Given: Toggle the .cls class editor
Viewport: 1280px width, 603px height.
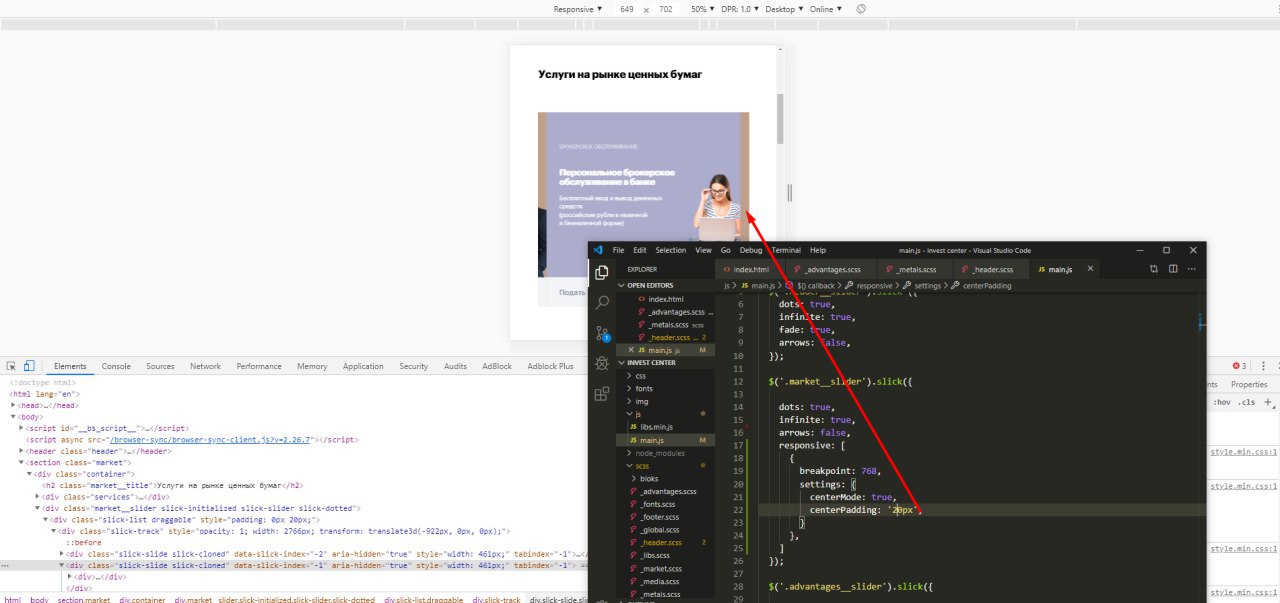Looking at the screenshot, I should point(1247,402).
